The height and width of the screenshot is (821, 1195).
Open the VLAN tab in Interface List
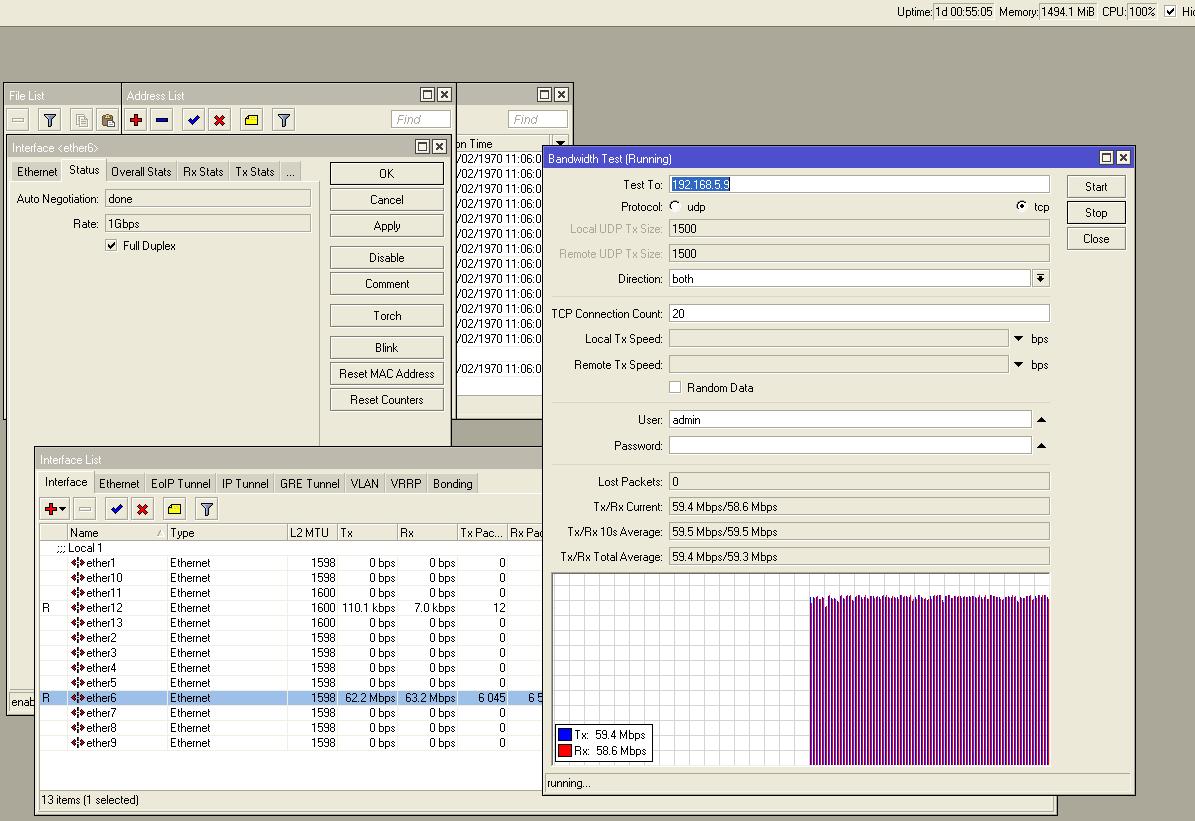click(x=364, y=483)
